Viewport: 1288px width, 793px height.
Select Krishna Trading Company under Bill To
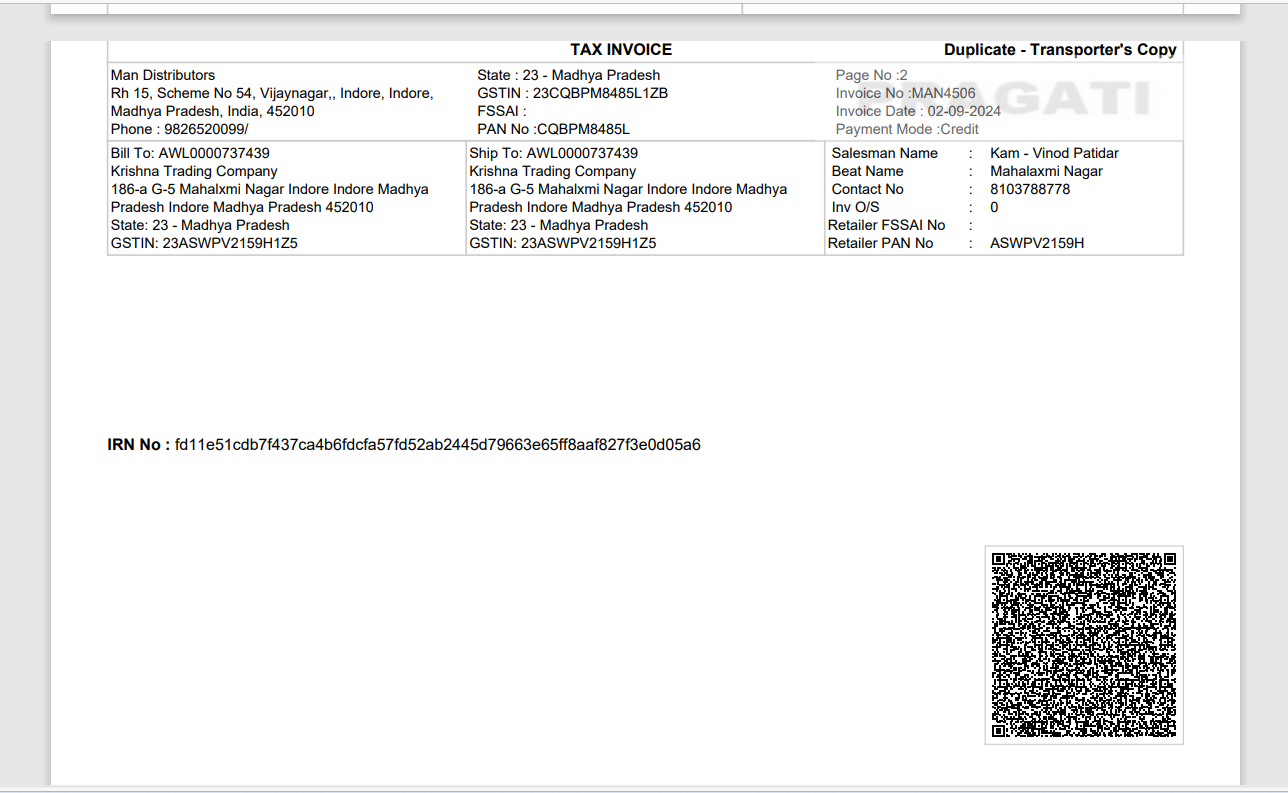click(x=194, y=171)
